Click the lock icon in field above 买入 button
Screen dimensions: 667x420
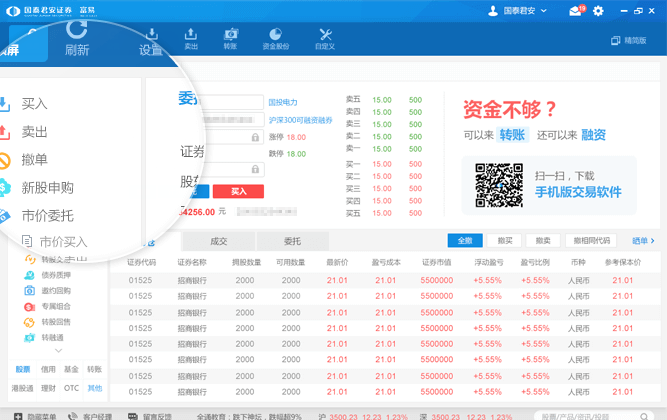point(255,169)
